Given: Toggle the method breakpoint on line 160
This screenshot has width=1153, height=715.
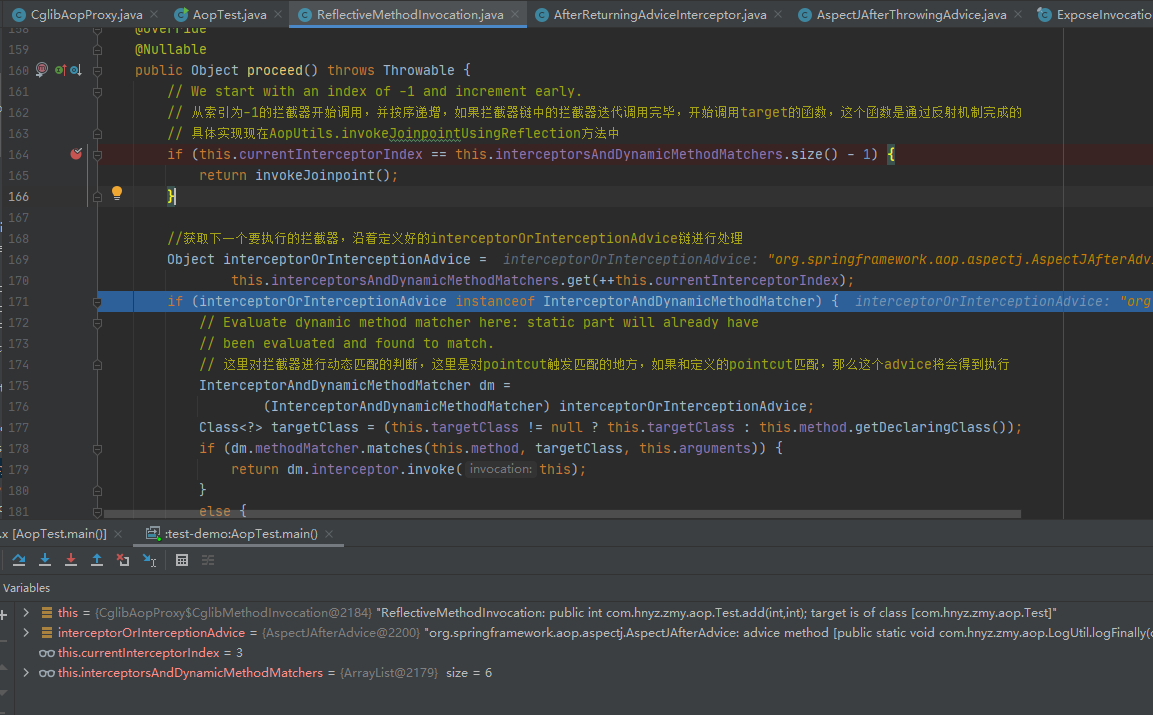Looking at the screenshot, I should click(x=41, y=70).
